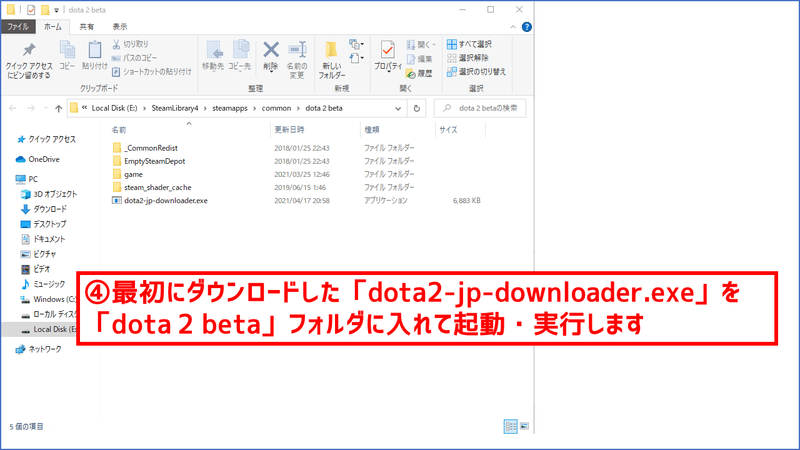Open ピクチャ in navigation pane
This screenshot has width=800, height=450.
click(x=38, y=254)
